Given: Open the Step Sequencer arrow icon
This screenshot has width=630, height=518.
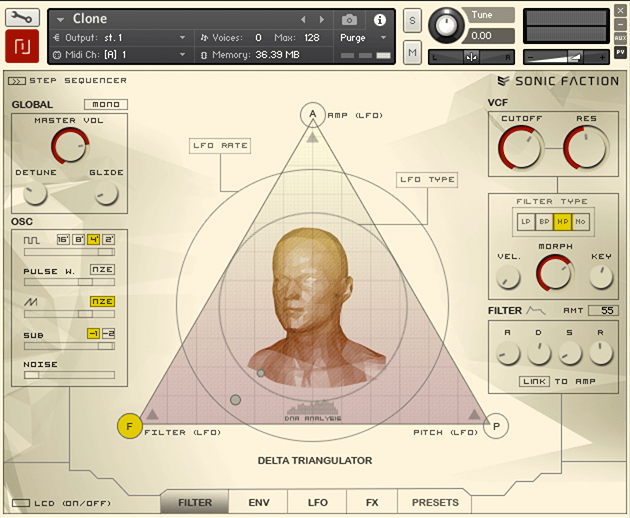Looking at the screenshot, I should (x=16, y=80).
